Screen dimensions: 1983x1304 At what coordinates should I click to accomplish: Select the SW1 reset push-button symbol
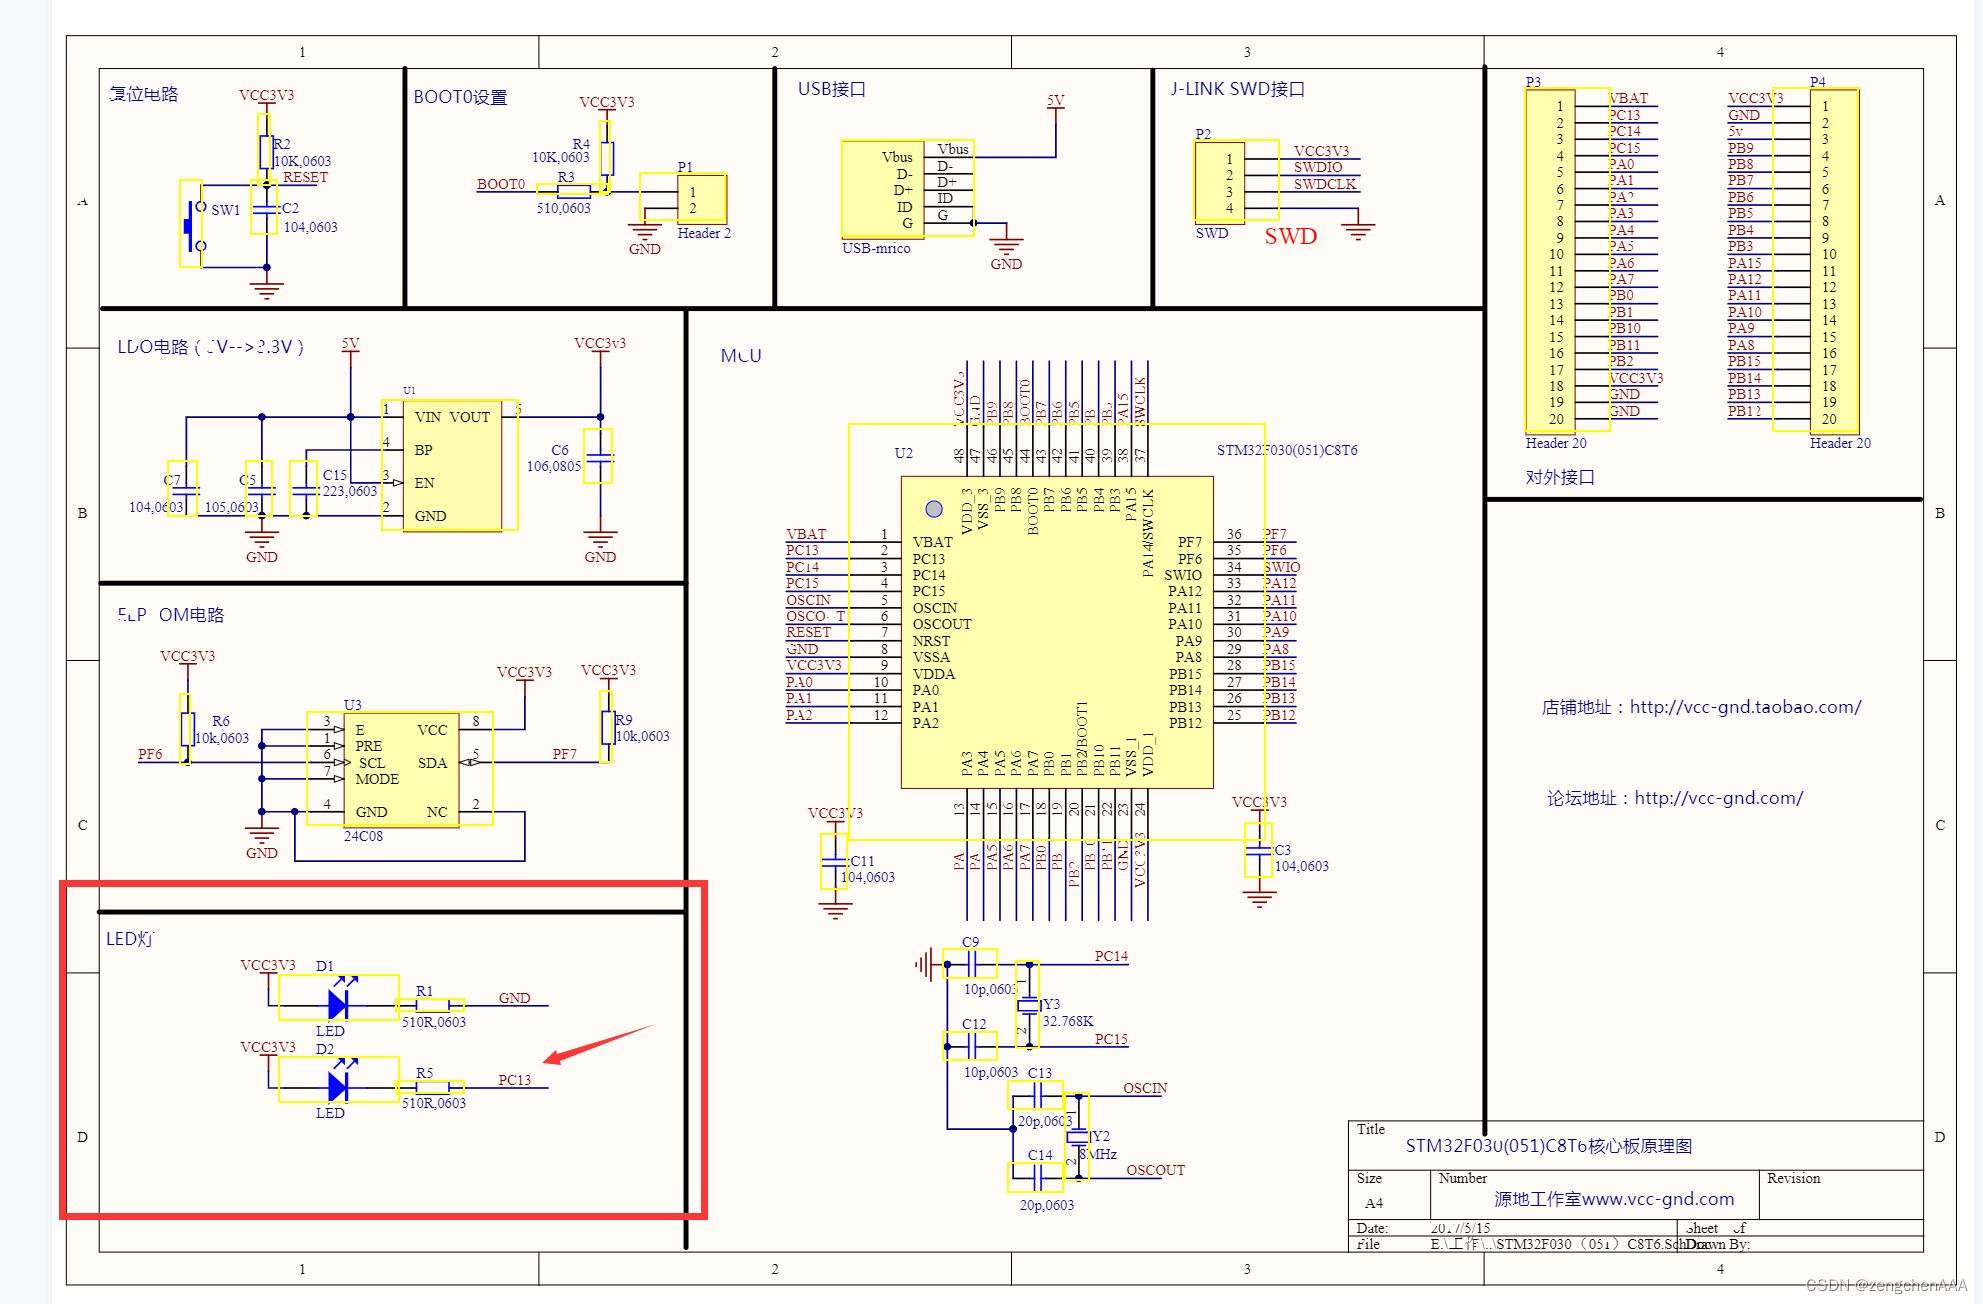(192, 224)
